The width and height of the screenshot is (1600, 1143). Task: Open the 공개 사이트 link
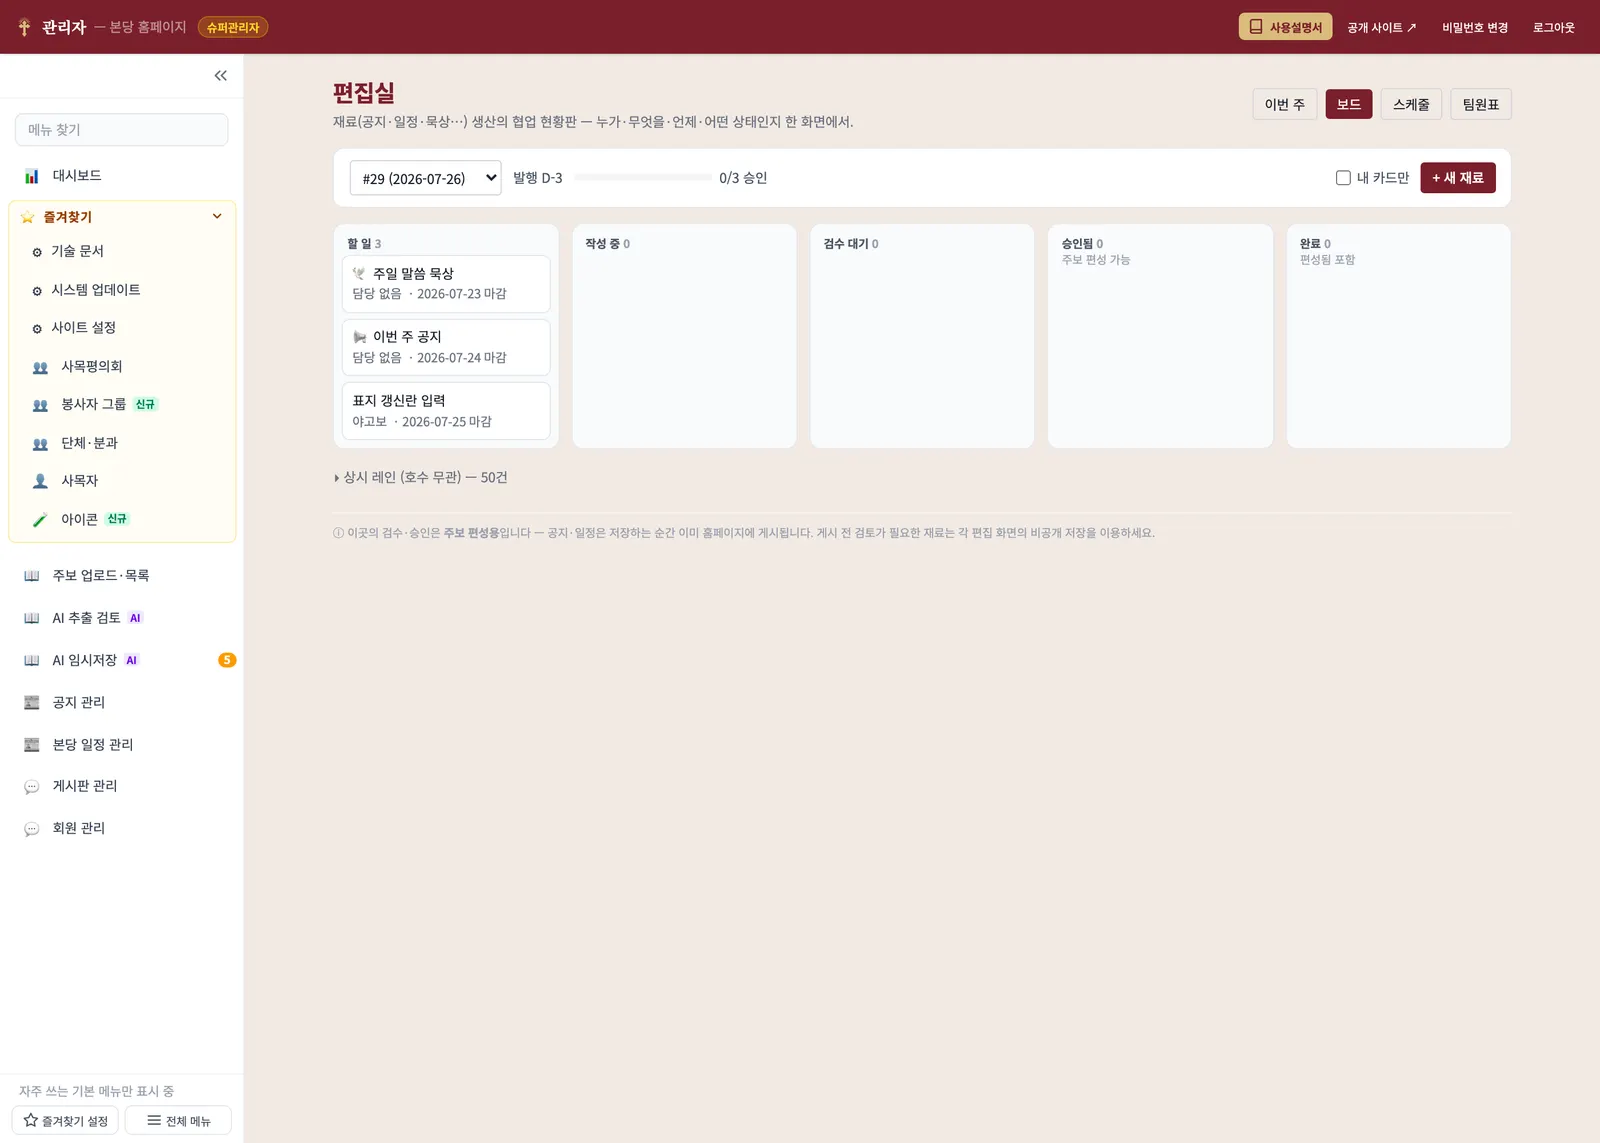tap(1381, 27)
